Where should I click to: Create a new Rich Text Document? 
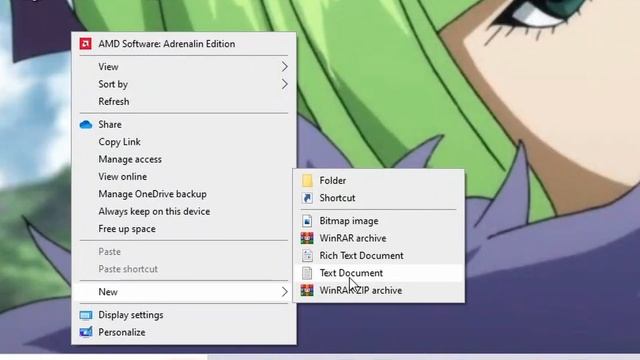(378, 256)
